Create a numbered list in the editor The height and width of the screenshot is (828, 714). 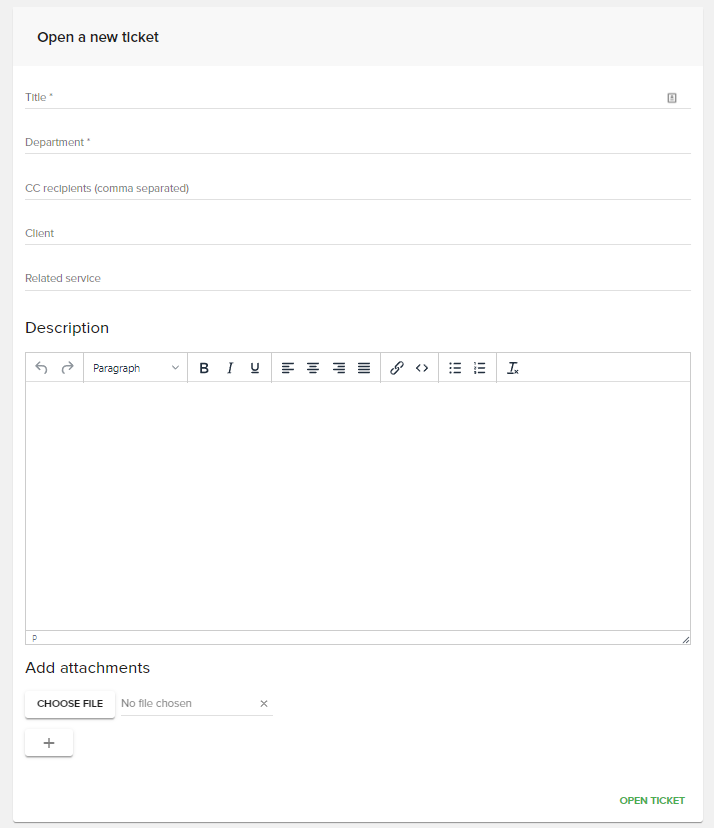pos(479,367)
